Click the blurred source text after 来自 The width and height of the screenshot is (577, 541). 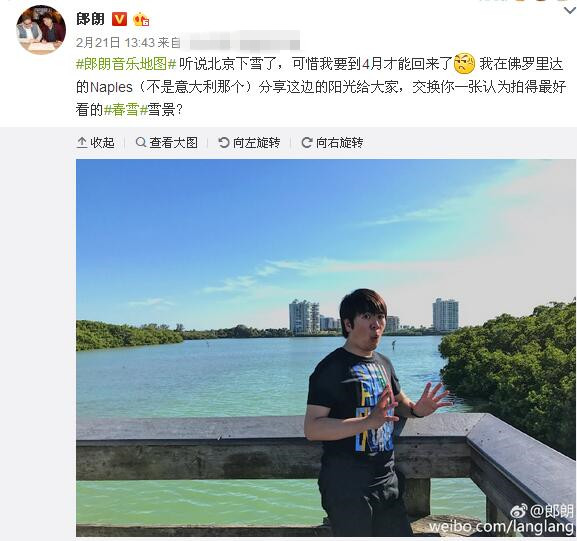[x=241, y=43]
